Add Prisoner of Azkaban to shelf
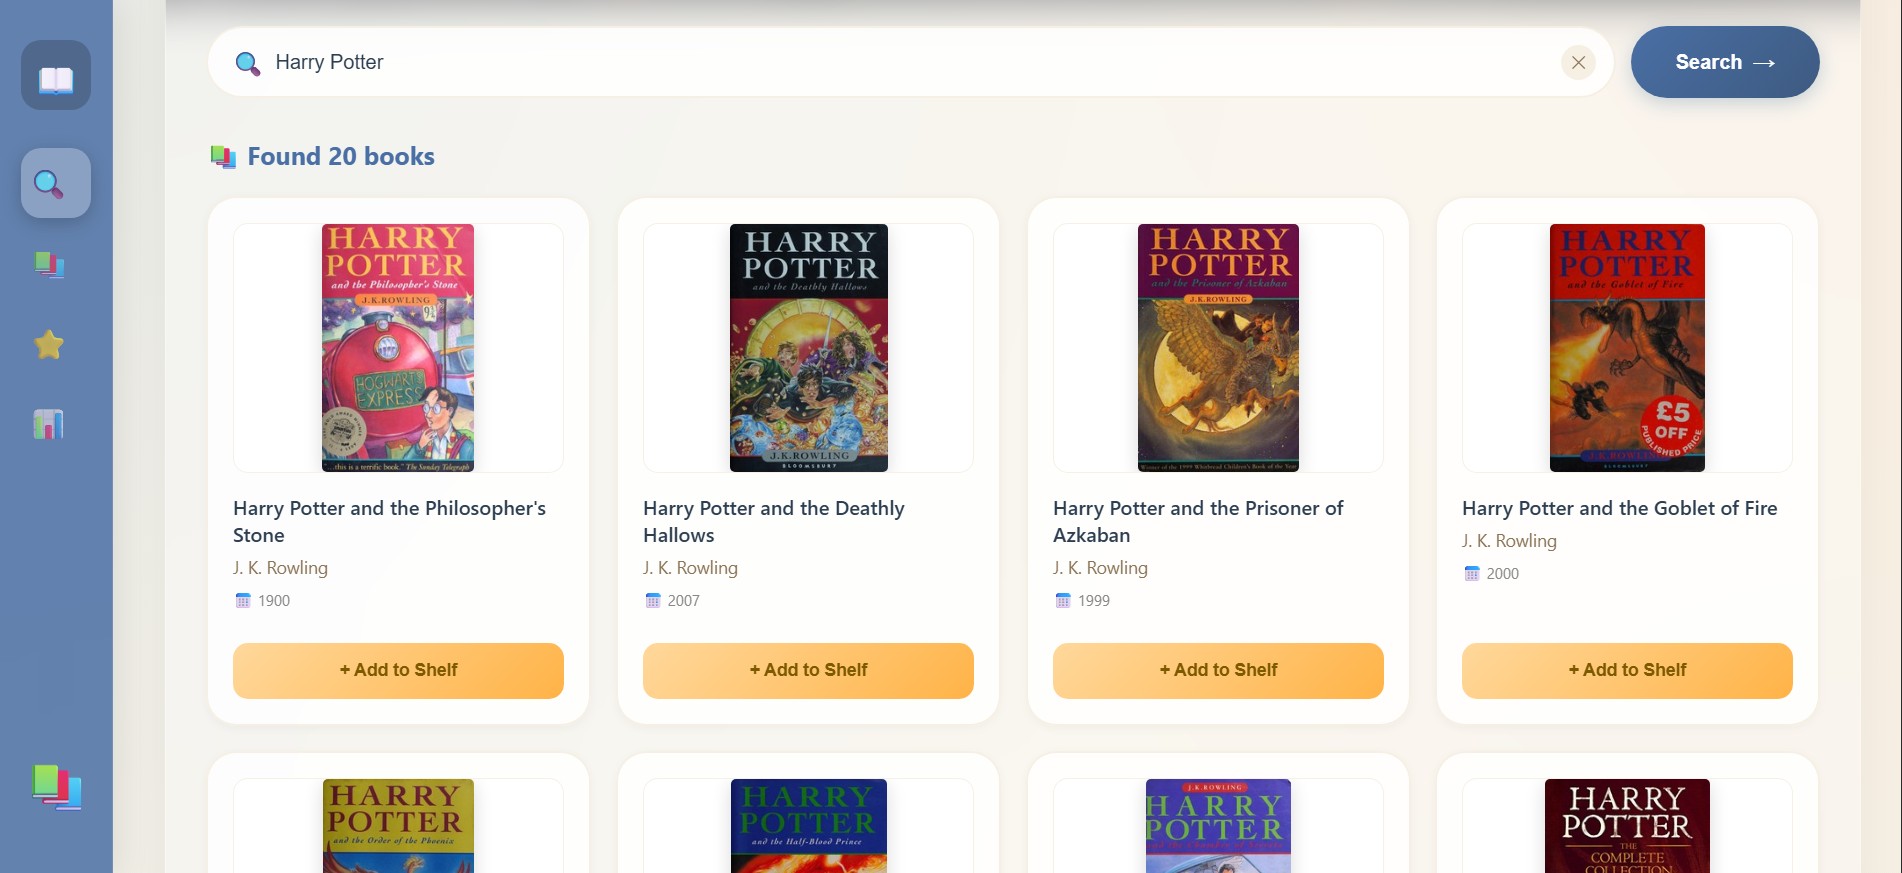This screenshot has height=873, width=1902. coord(1218,670)
